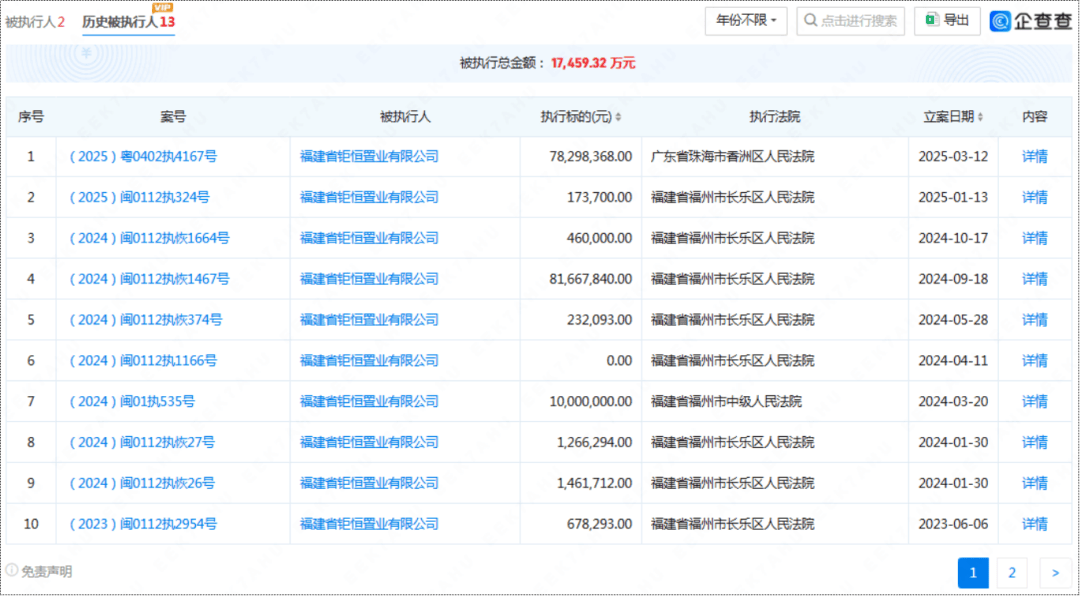Click the 企查查 logo icon

tap(1002, 21)
